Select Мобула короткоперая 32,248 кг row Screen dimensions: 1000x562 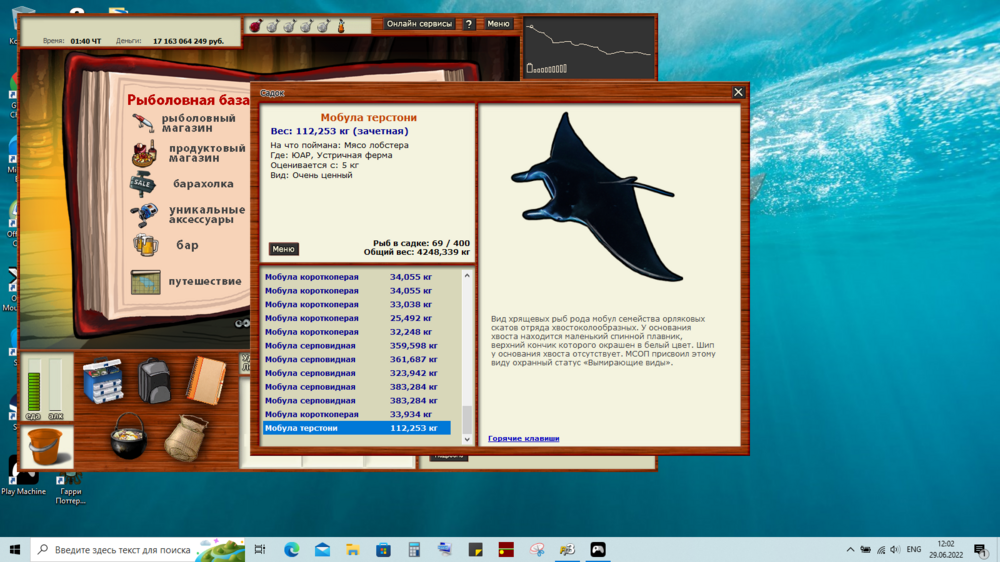[x=357, y=332]
